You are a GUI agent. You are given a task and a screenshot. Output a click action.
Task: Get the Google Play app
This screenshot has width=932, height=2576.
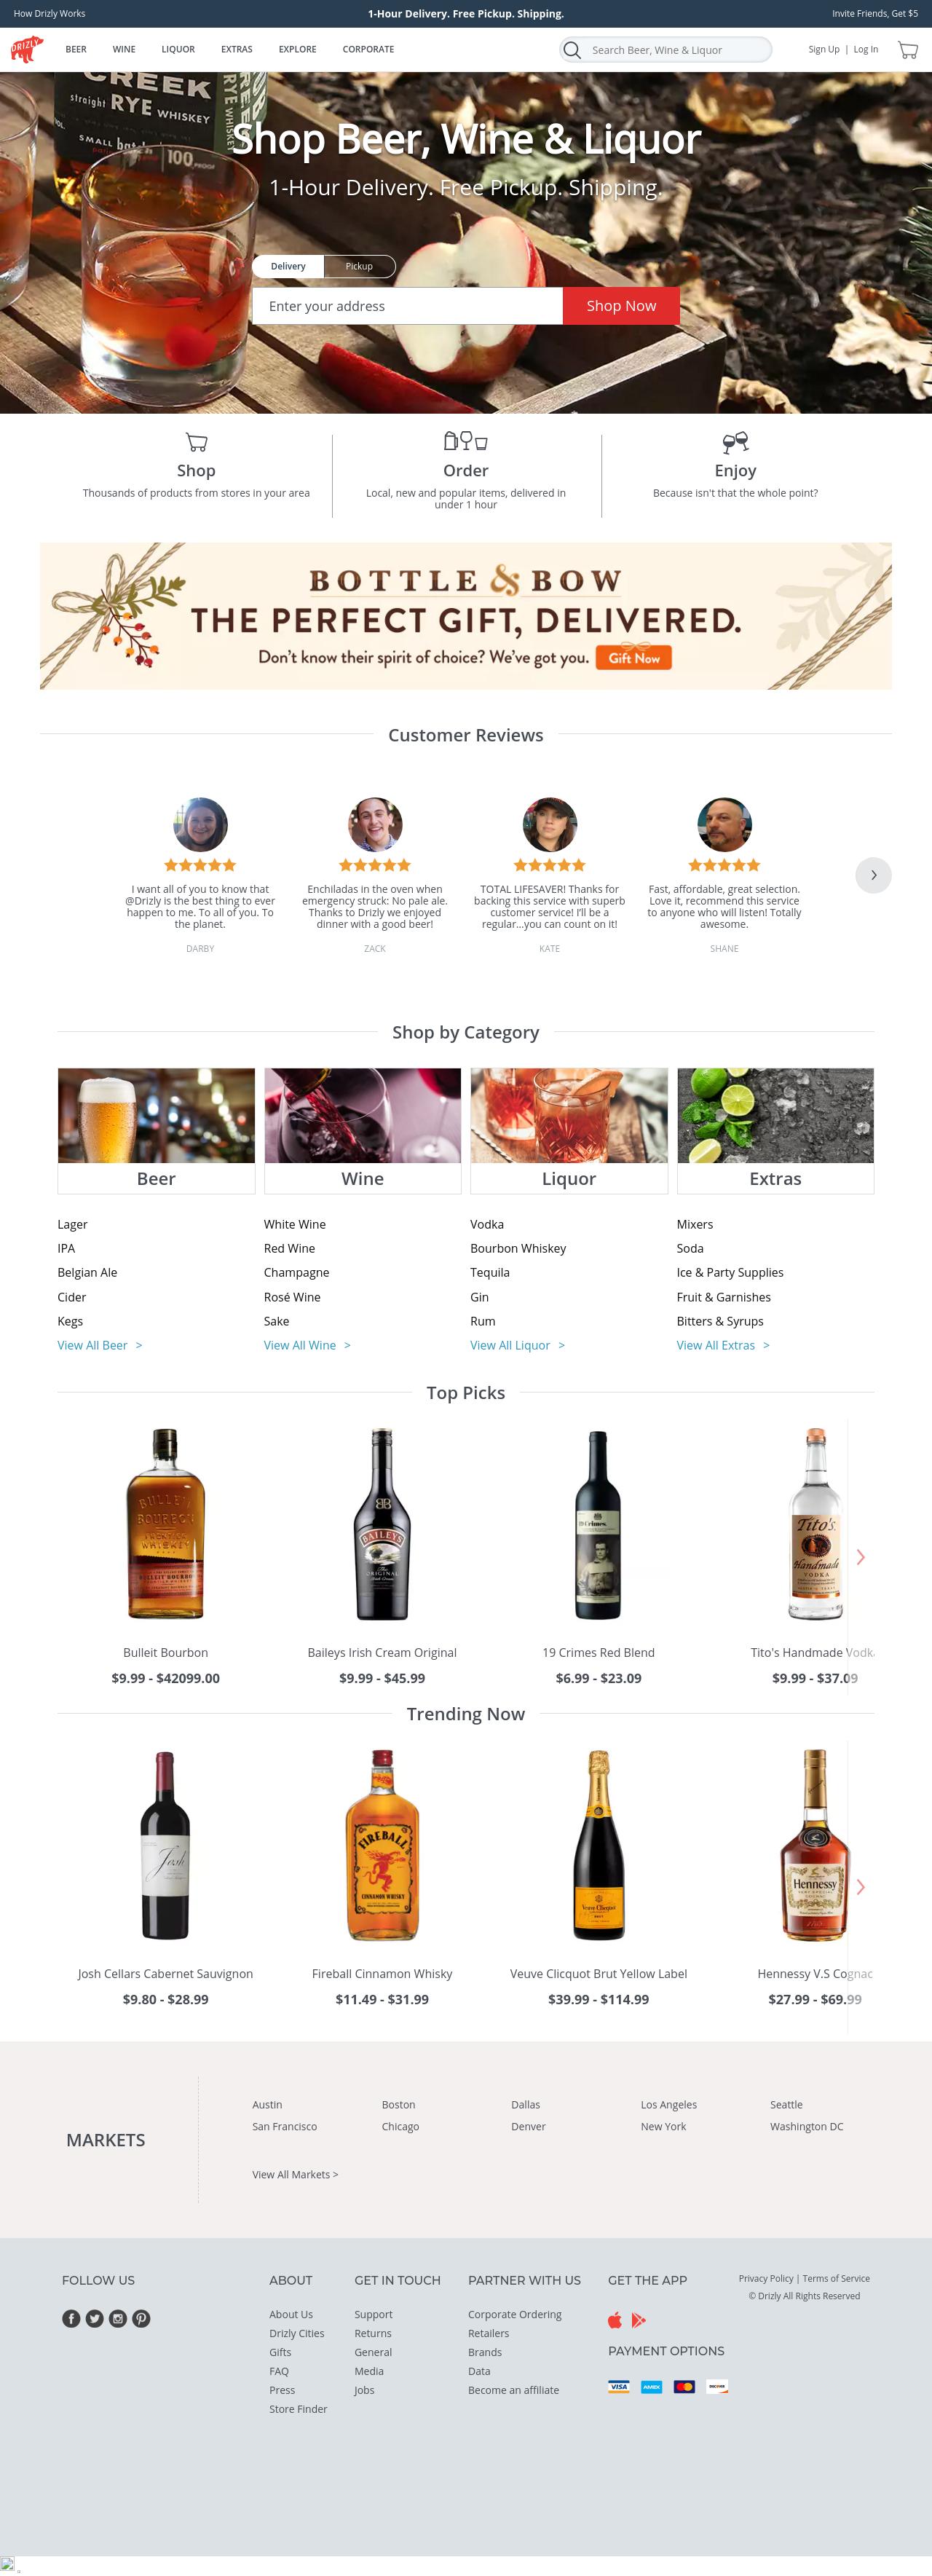638,2320
